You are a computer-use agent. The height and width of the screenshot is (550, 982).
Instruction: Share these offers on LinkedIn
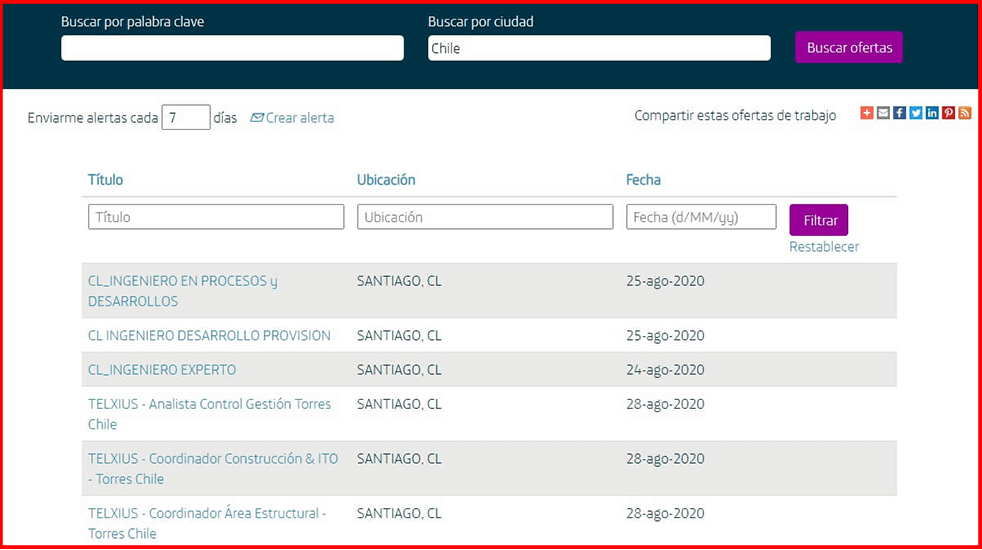[x=932, y=113]
